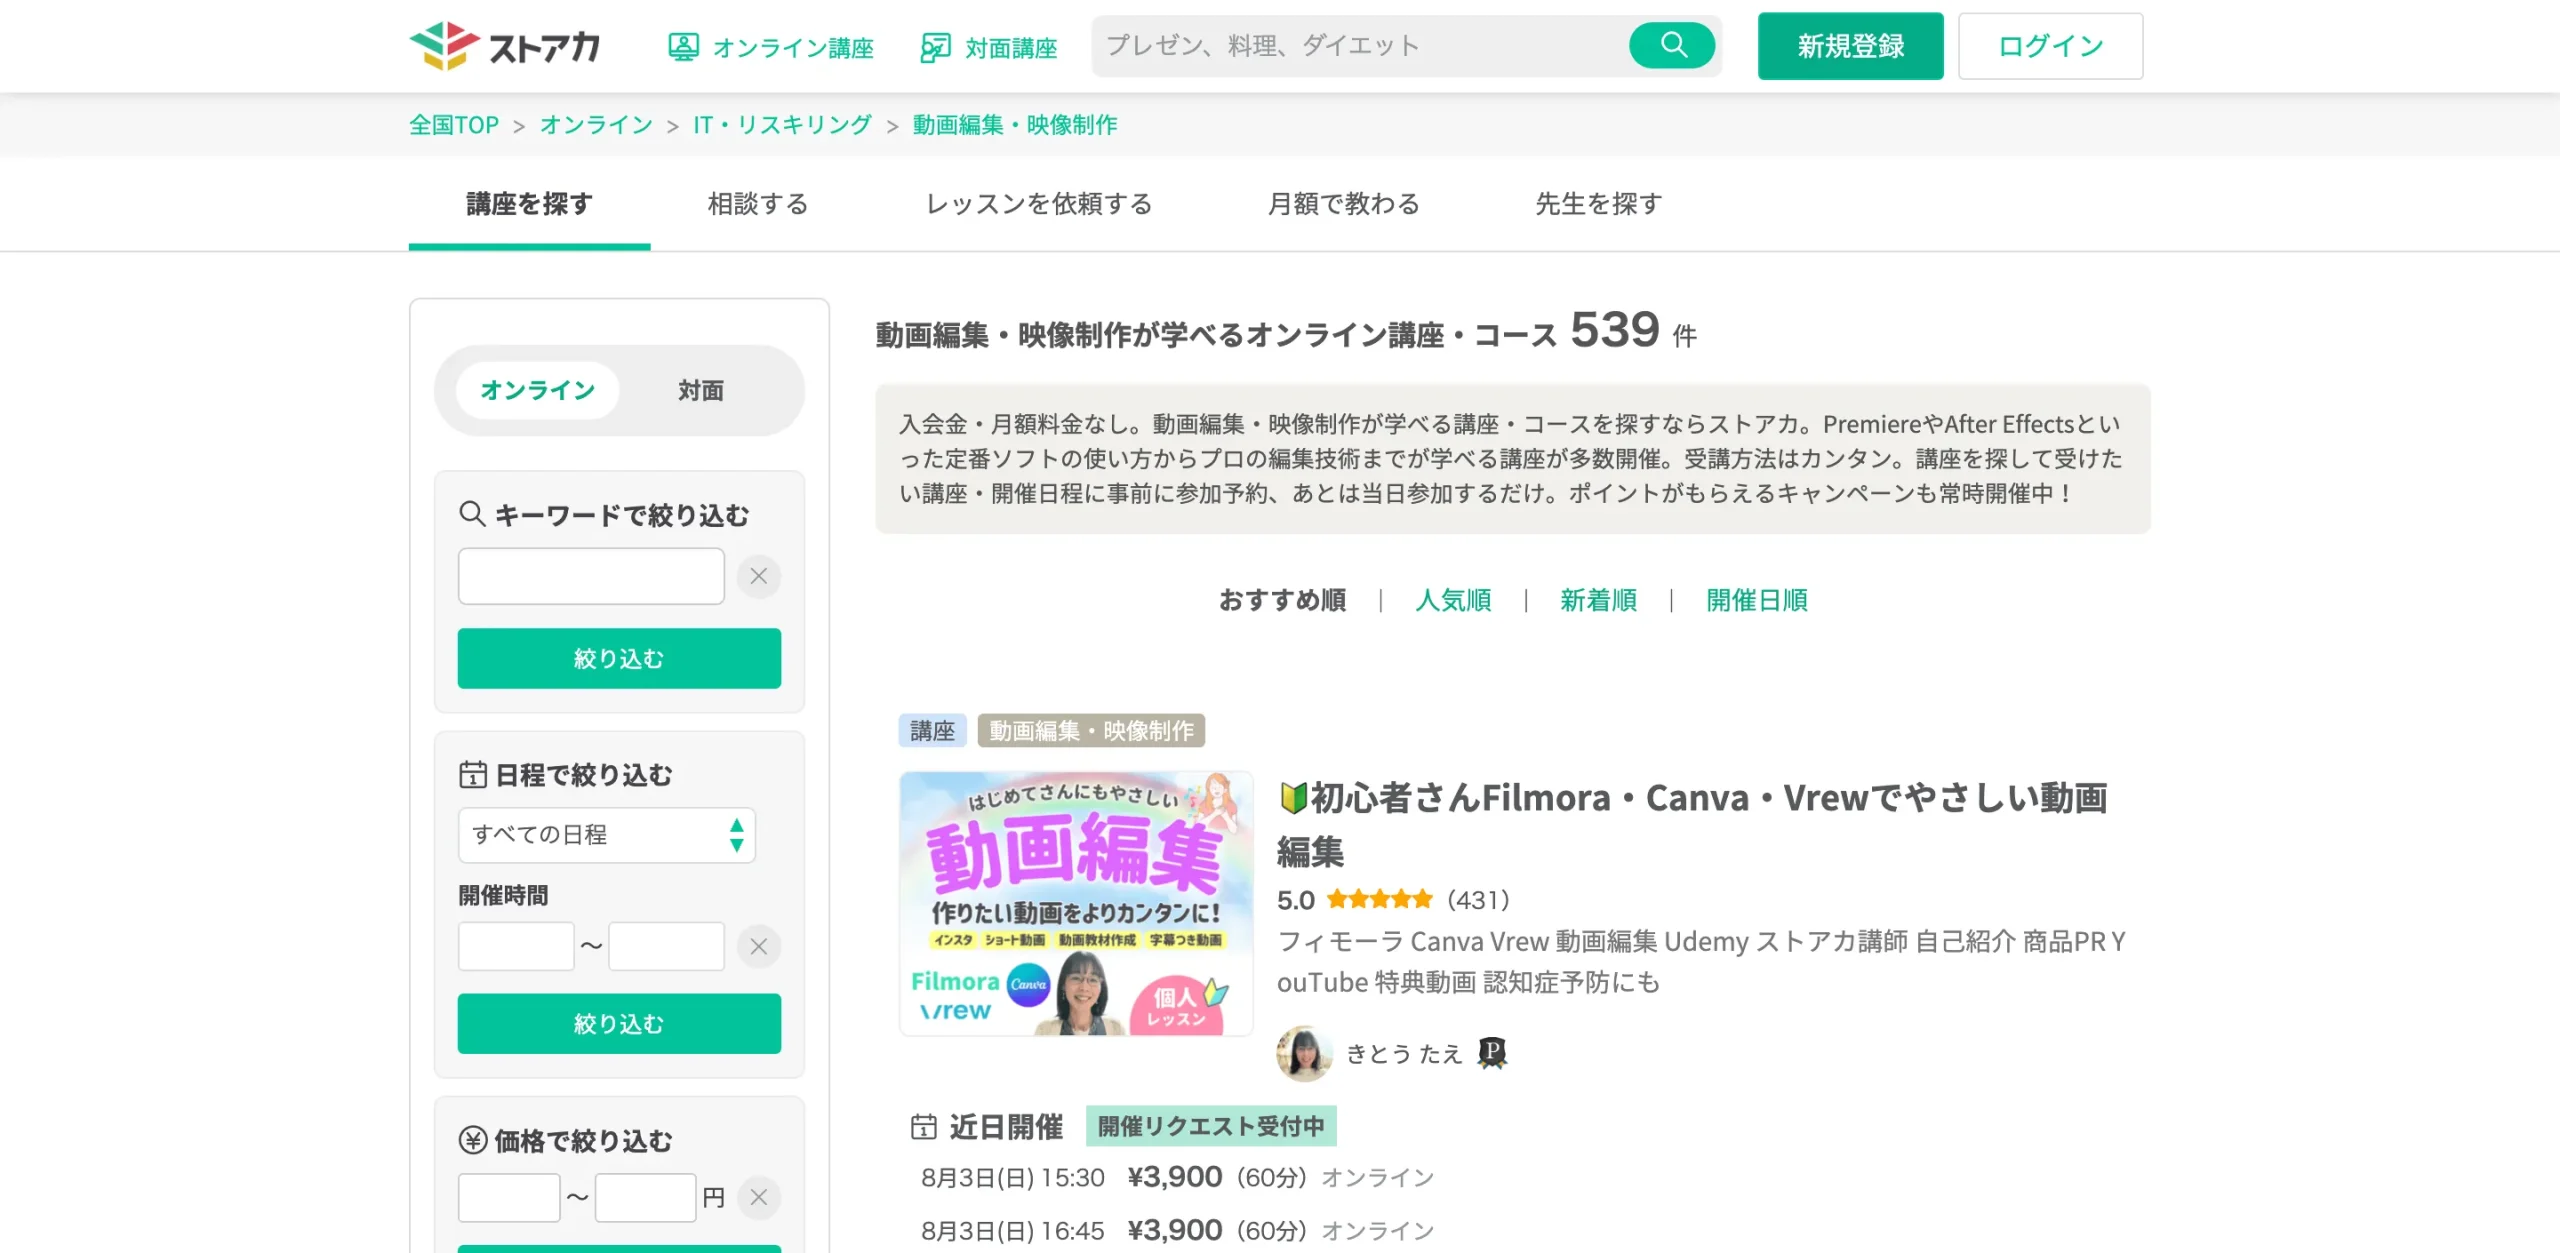Go to オンライン breadcrumb

tap(596, 125)
